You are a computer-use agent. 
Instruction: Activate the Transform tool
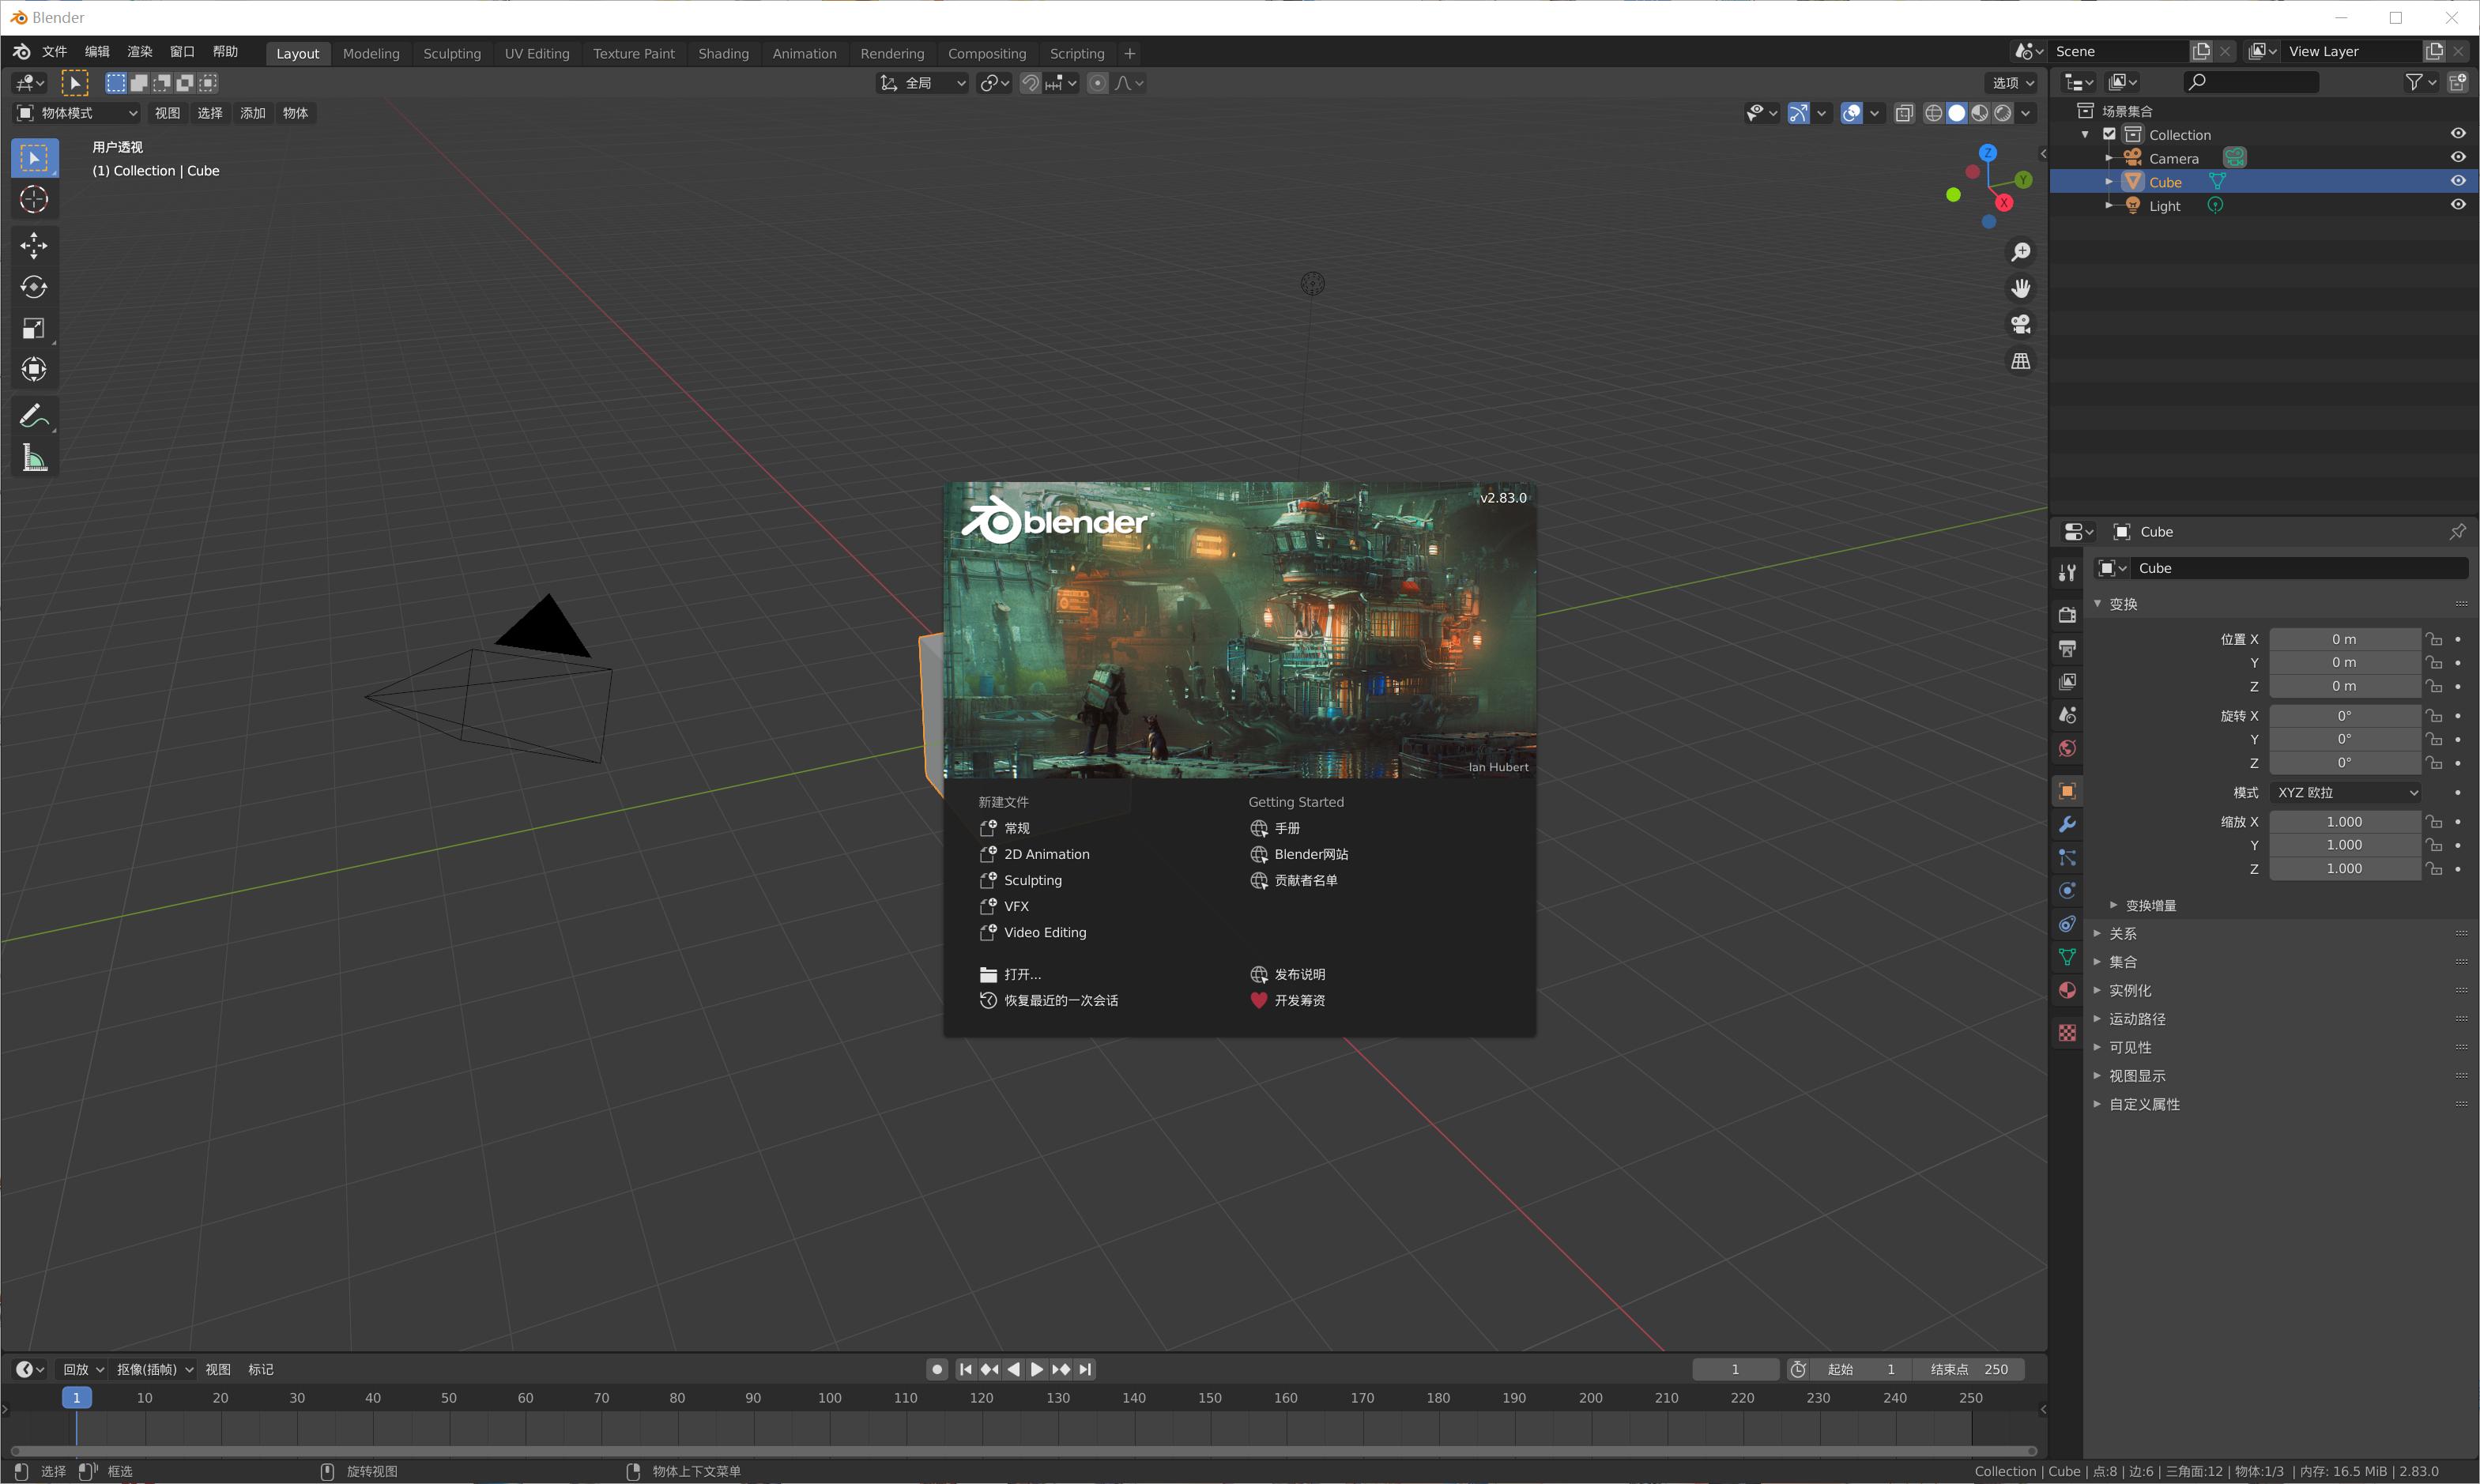(34, 370)
